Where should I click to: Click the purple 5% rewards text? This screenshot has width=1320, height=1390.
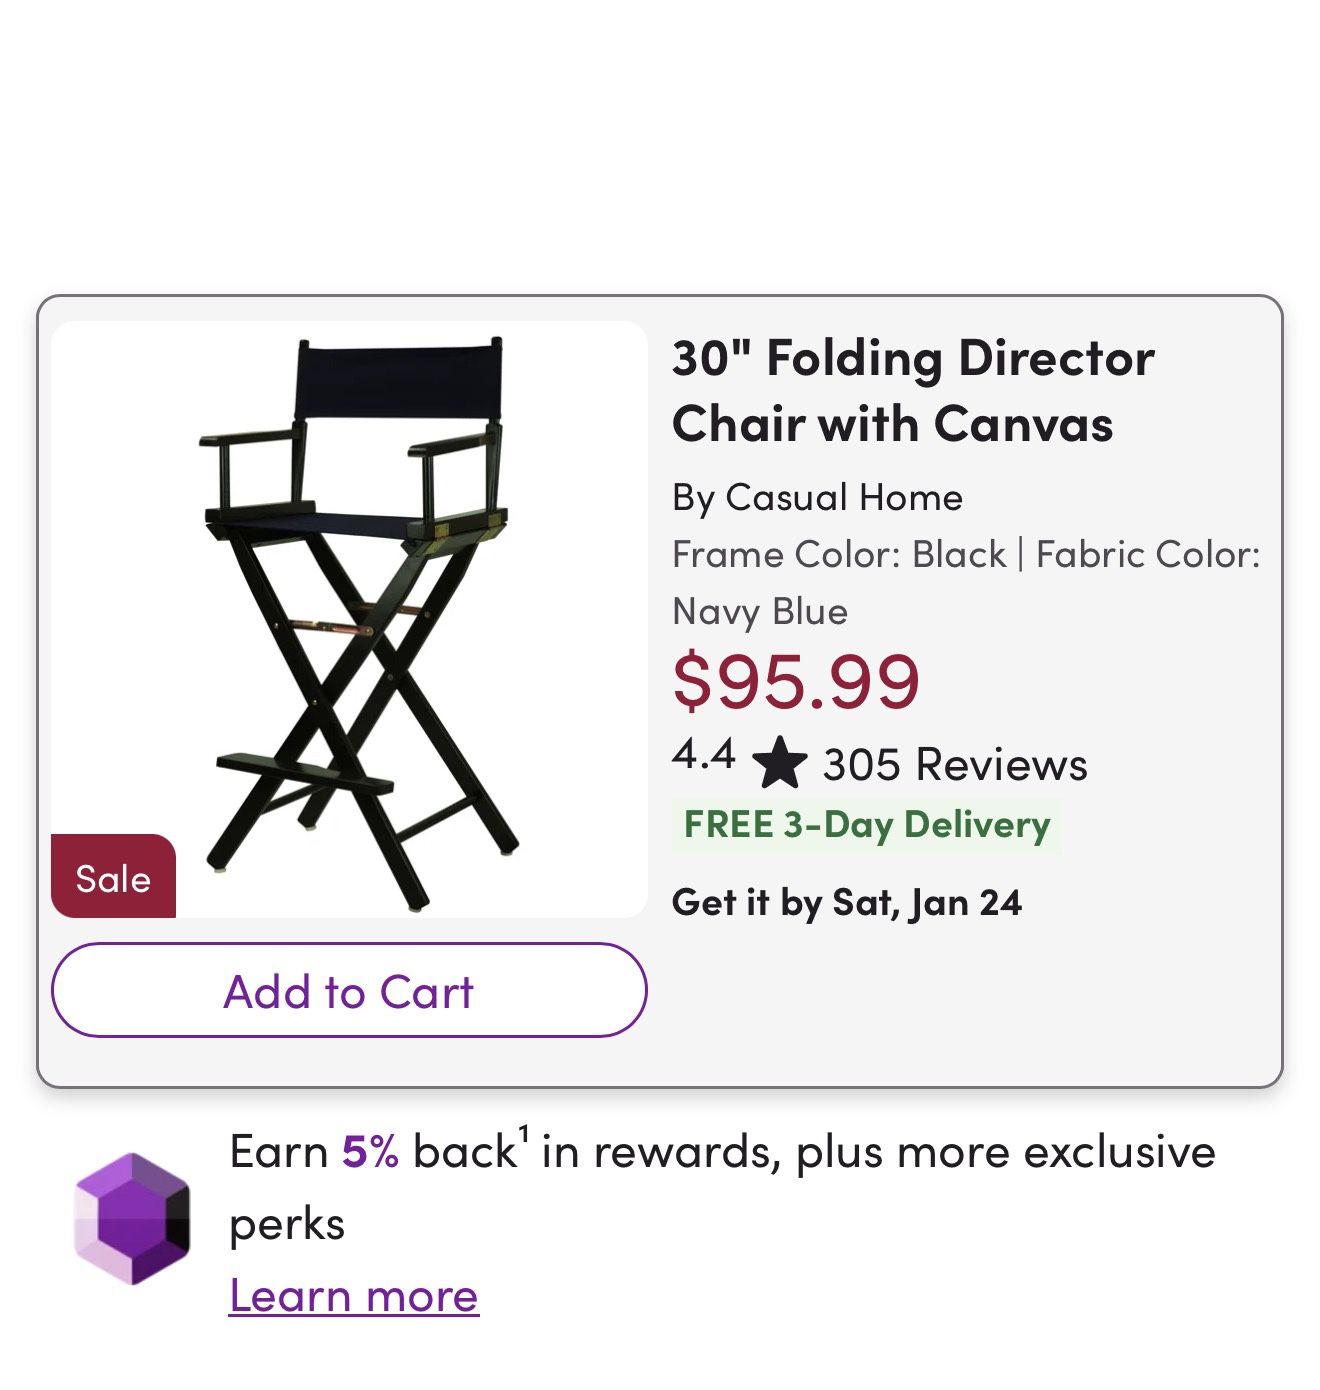coord(370,1152)
